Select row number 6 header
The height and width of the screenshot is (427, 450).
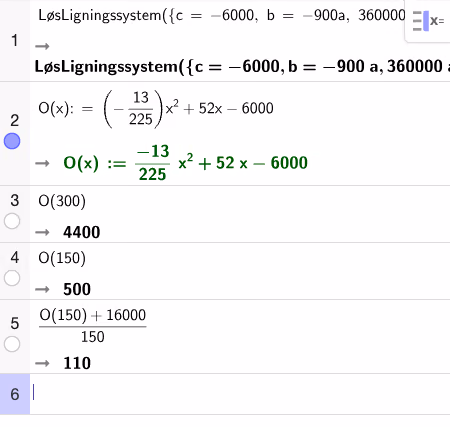click(14, 394)
